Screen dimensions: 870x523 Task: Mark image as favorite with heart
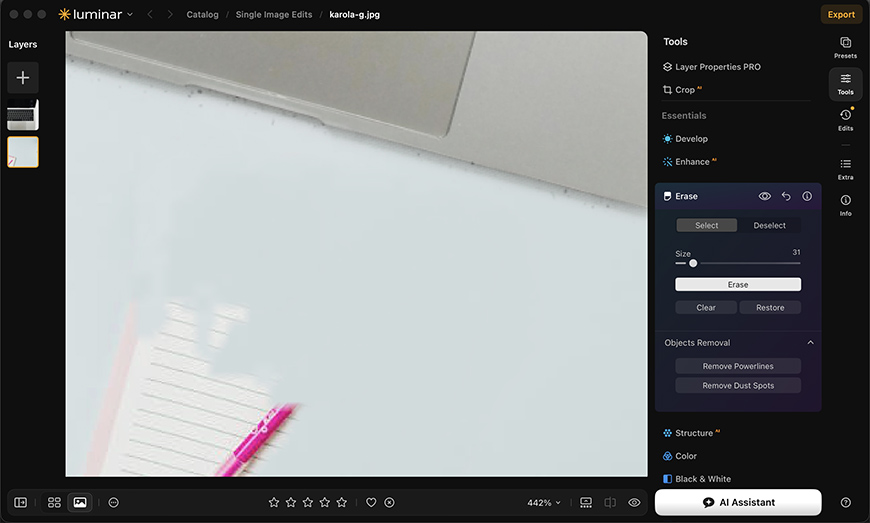[x=371, y=502]
